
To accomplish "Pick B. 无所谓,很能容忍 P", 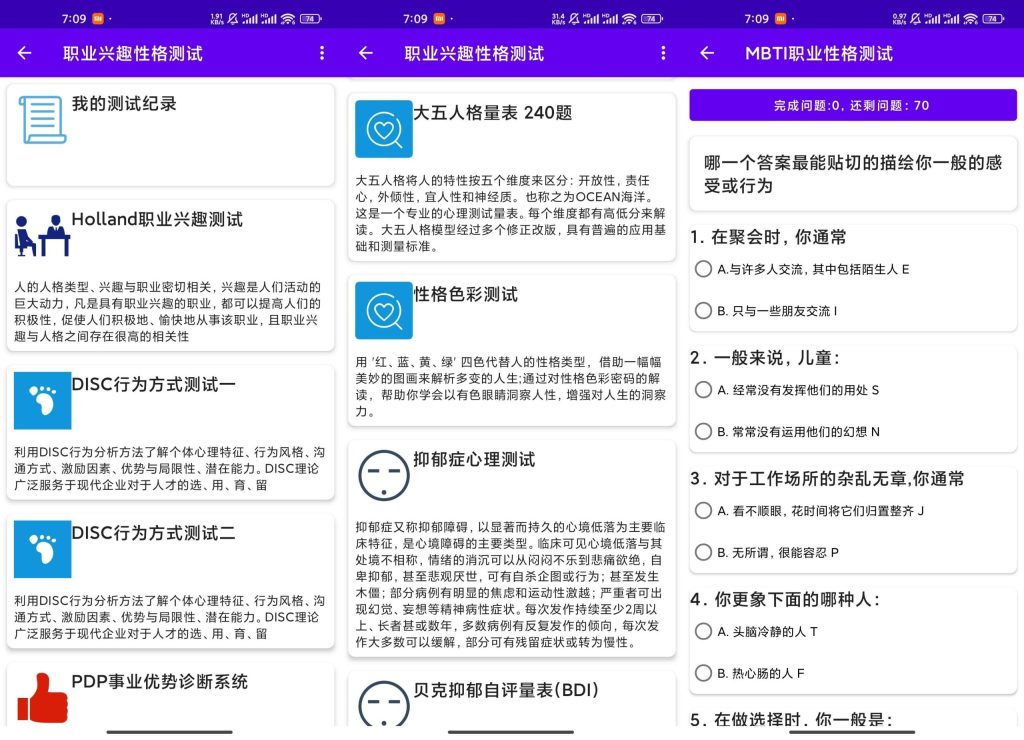I will click(767, 553).
